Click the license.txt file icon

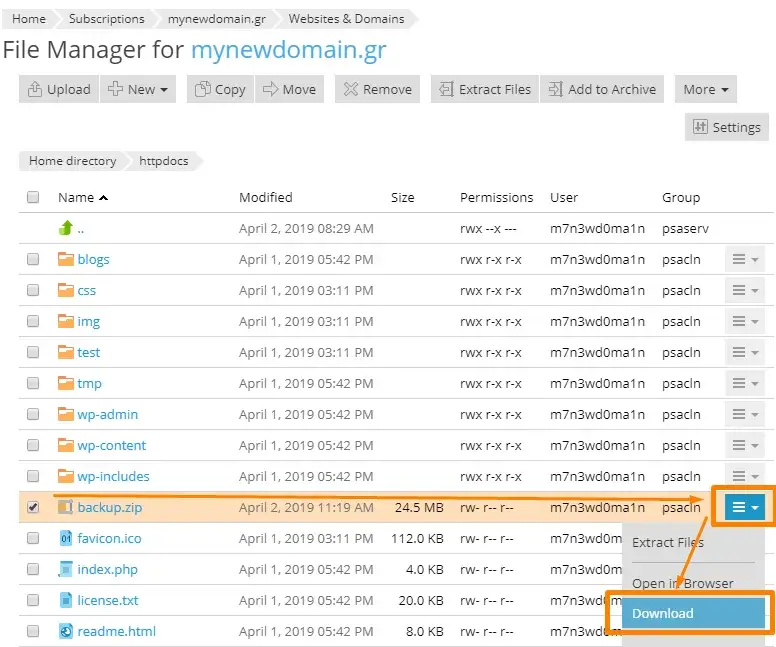[x=66, y=600]
